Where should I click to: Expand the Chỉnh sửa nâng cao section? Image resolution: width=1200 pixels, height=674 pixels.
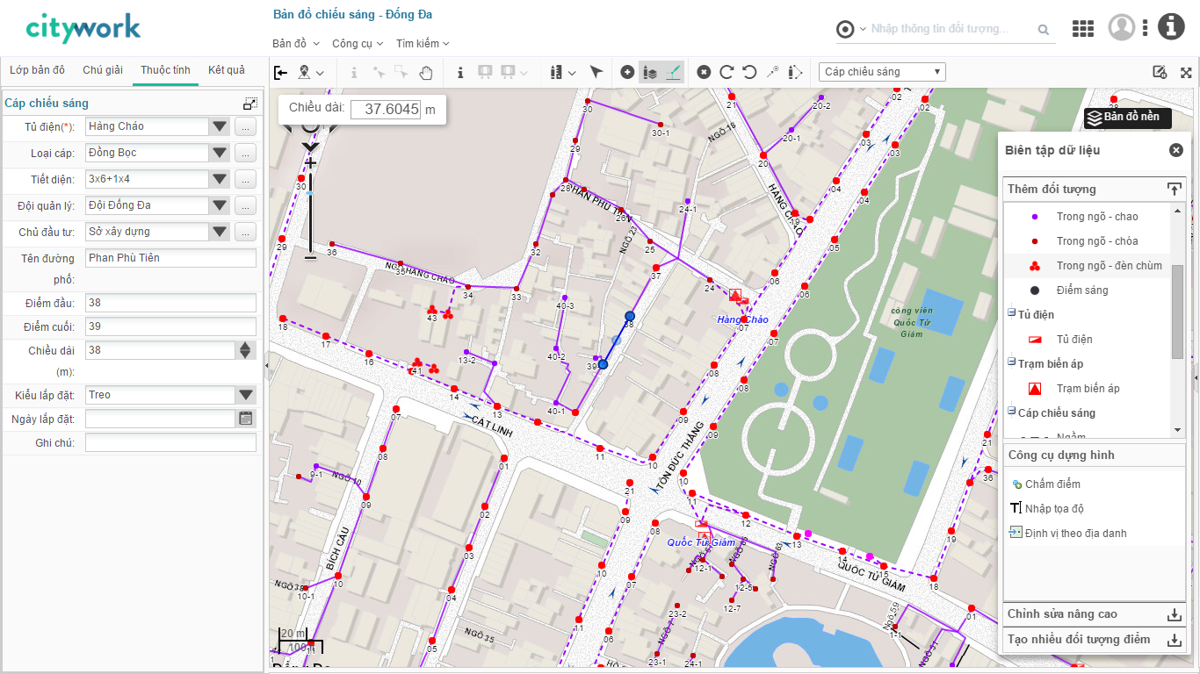[1174, 614]
